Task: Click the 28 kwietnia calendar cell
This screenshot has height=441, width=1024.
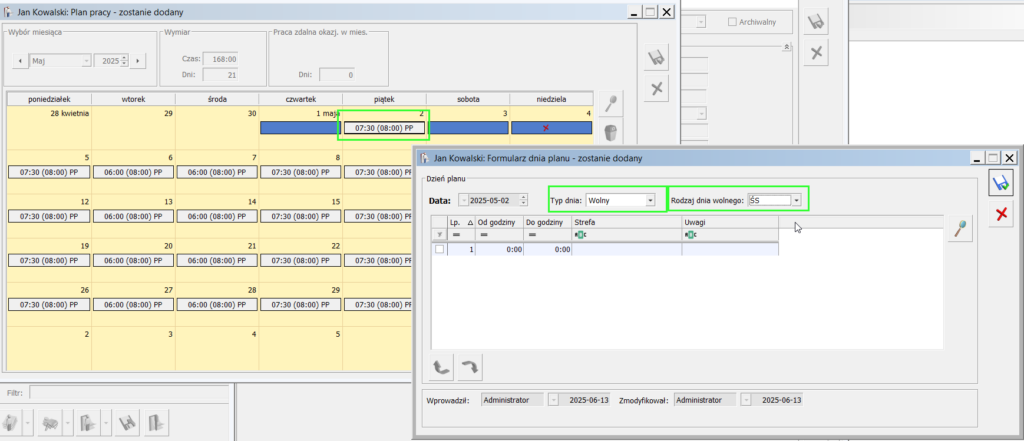Action: point(50,128)
